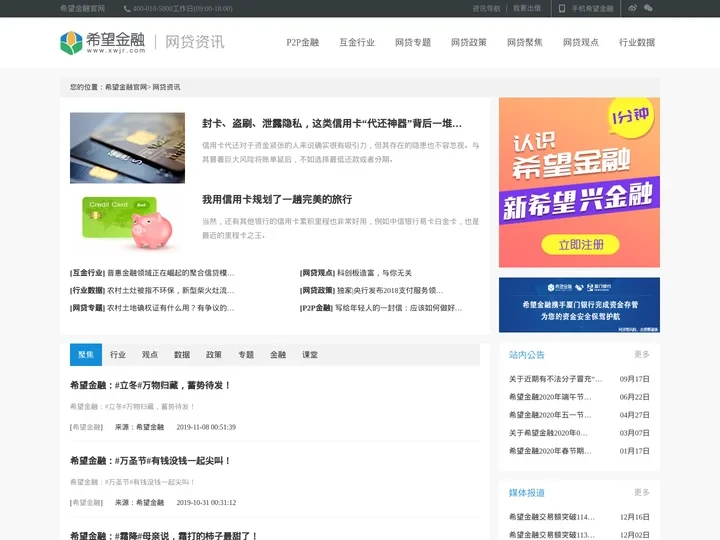The width and height of the screenshot is (720, 540).
Task: Open the credit cards article thumbnail
Action: coord(127,148)
